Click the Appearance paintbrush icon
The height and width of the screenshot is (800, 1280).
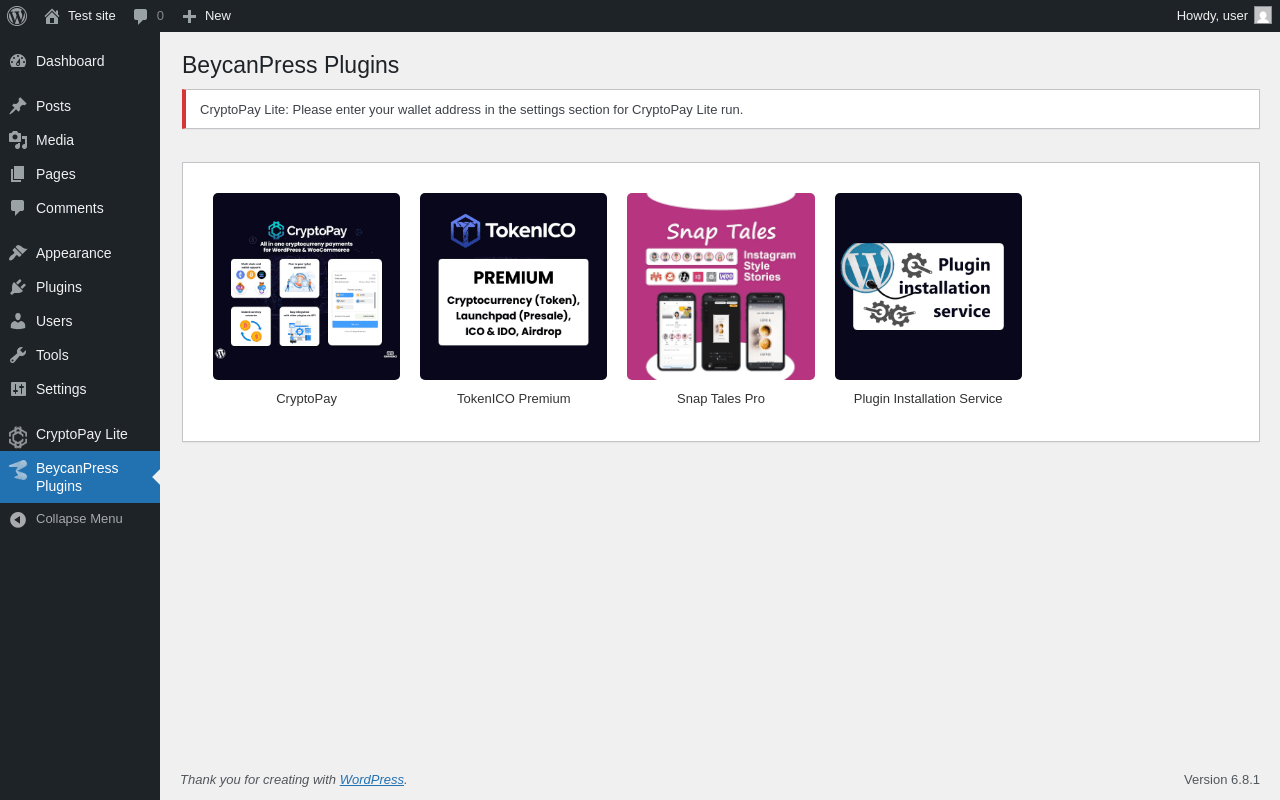click(x=18, y=253)
